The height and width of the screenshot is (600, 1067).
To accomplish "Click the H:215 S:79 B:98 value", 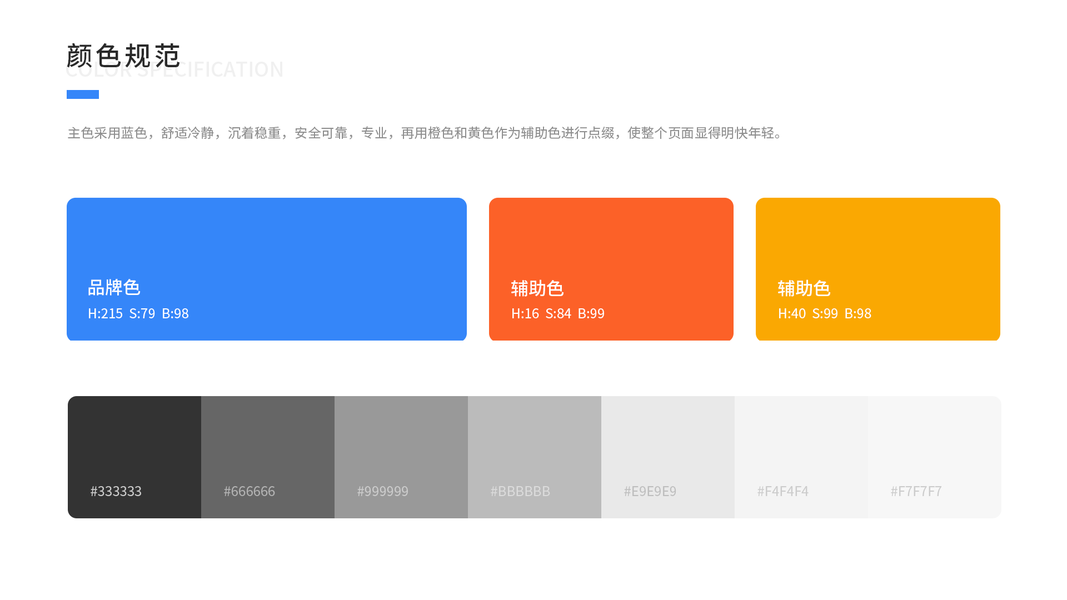I will click(x=138, y=314).
